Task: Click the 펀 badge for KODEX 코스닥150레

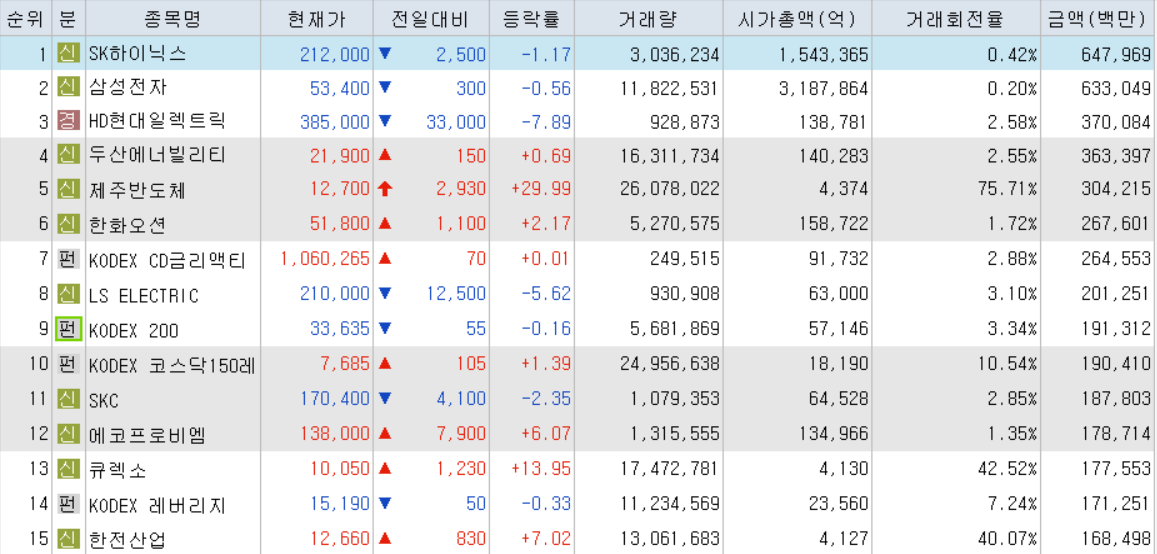Action: coord(68,364)
